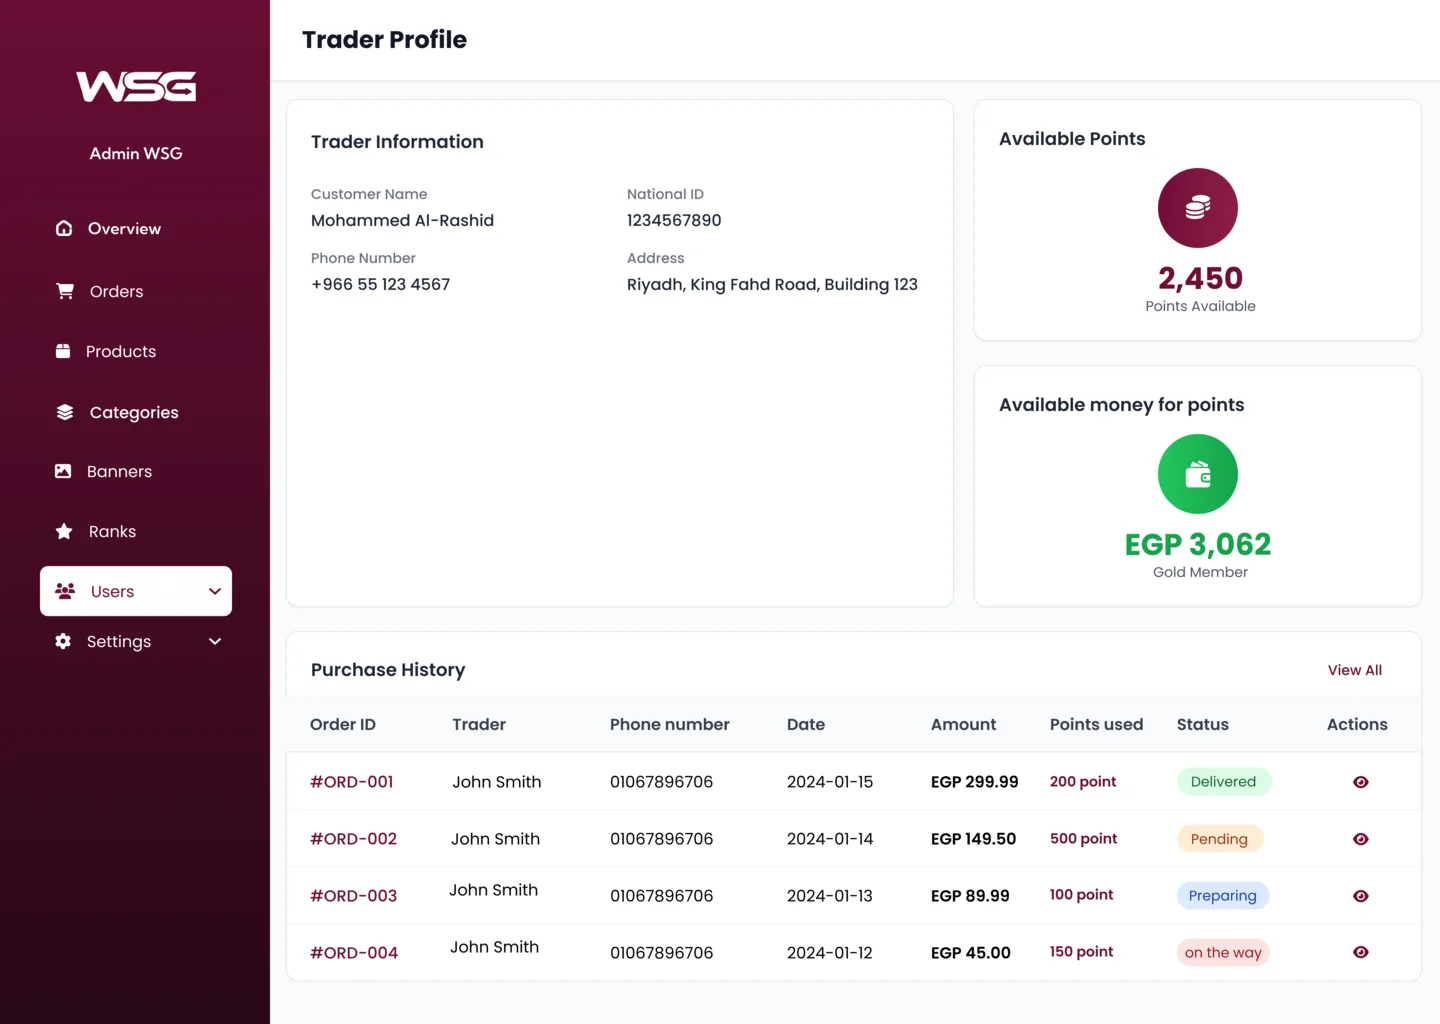Open order link #ORD-003

pyautogui.click(x=353, y=896)
